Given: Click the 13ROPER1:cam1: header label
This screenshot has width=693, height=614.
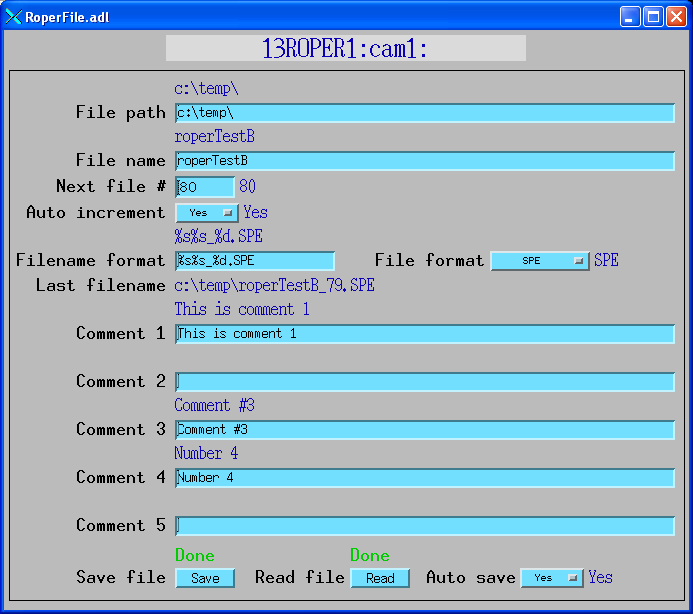Looking at the screenshot, I should click(x=345, y=48).
